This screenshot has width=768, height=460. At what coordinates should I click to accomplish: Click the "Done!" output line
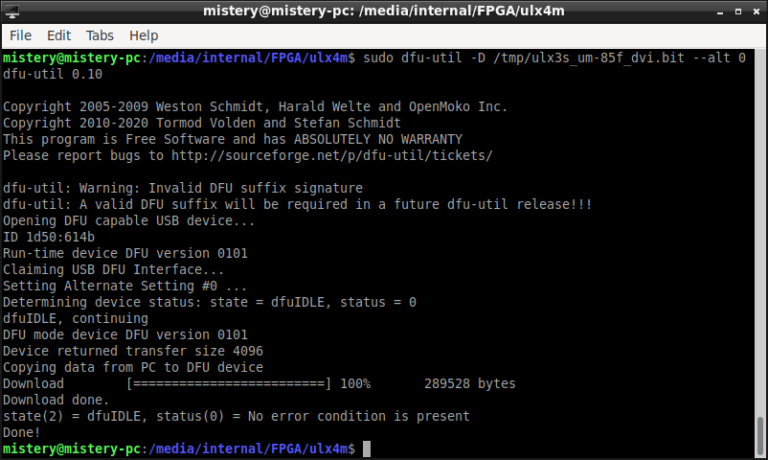pyautogui.click(x=23, y=432)
